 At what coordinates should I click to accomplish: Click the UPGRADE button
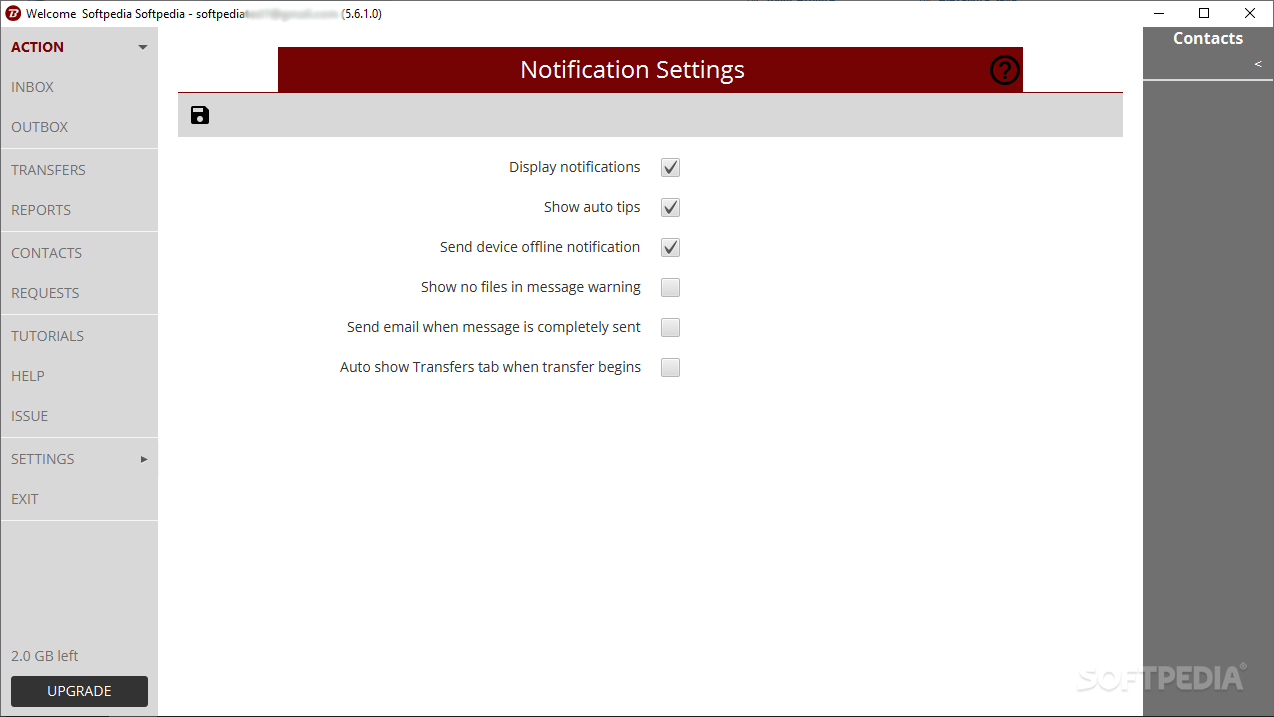(x=79, y=691)
